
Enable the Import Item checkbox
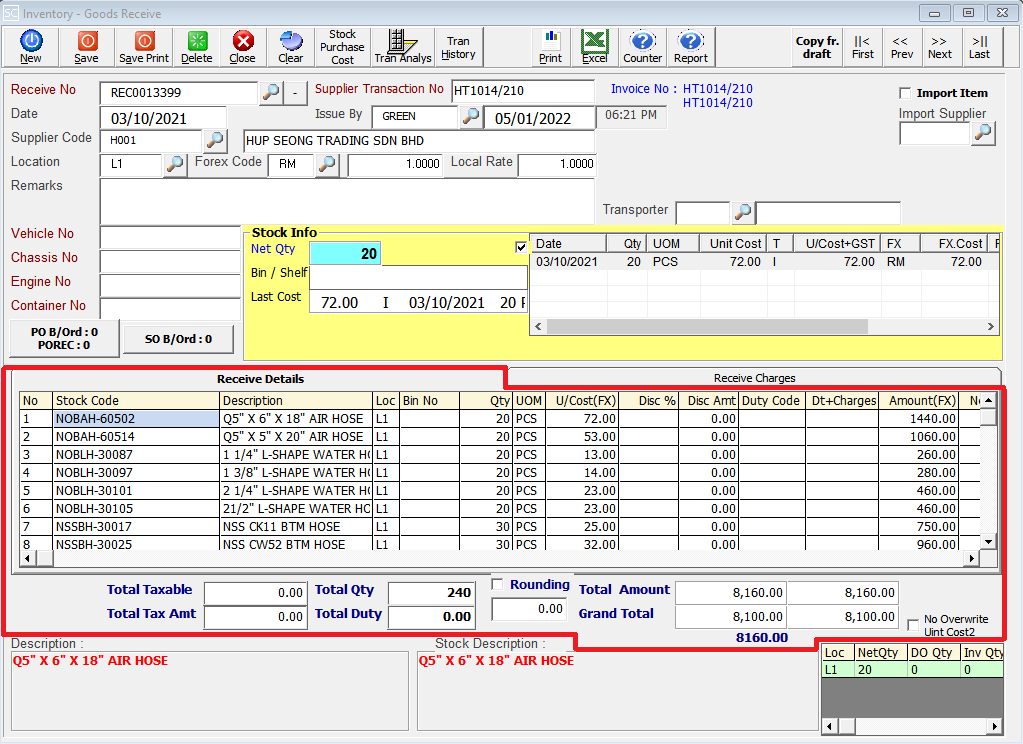pyautogui.click(x=905, y=93)
